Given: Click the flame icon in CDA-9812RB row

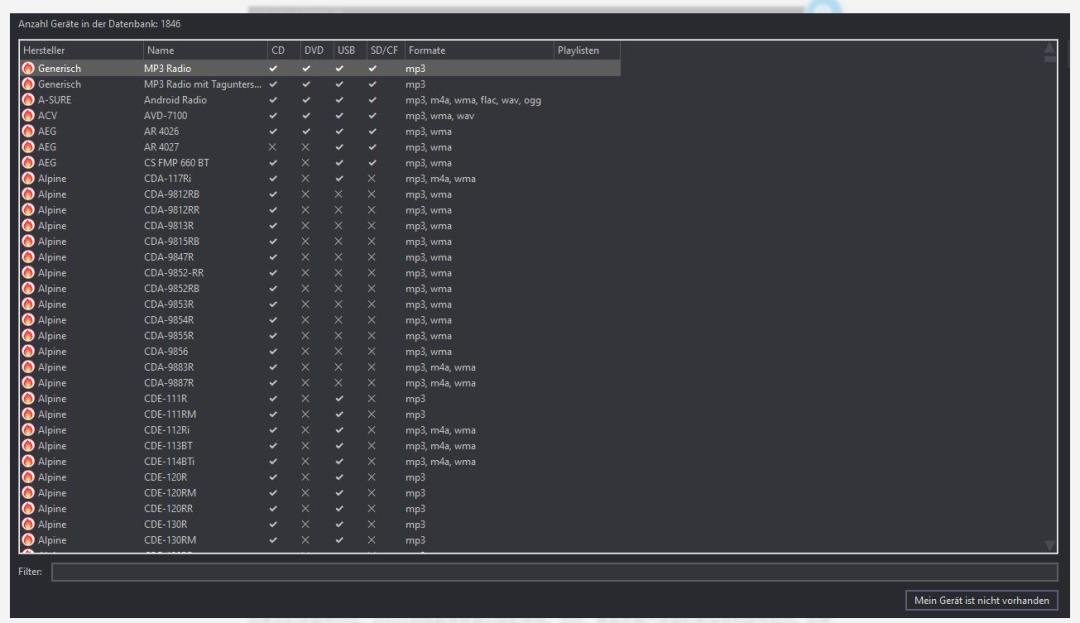Looking at the screenshot, I should [28, 194].
